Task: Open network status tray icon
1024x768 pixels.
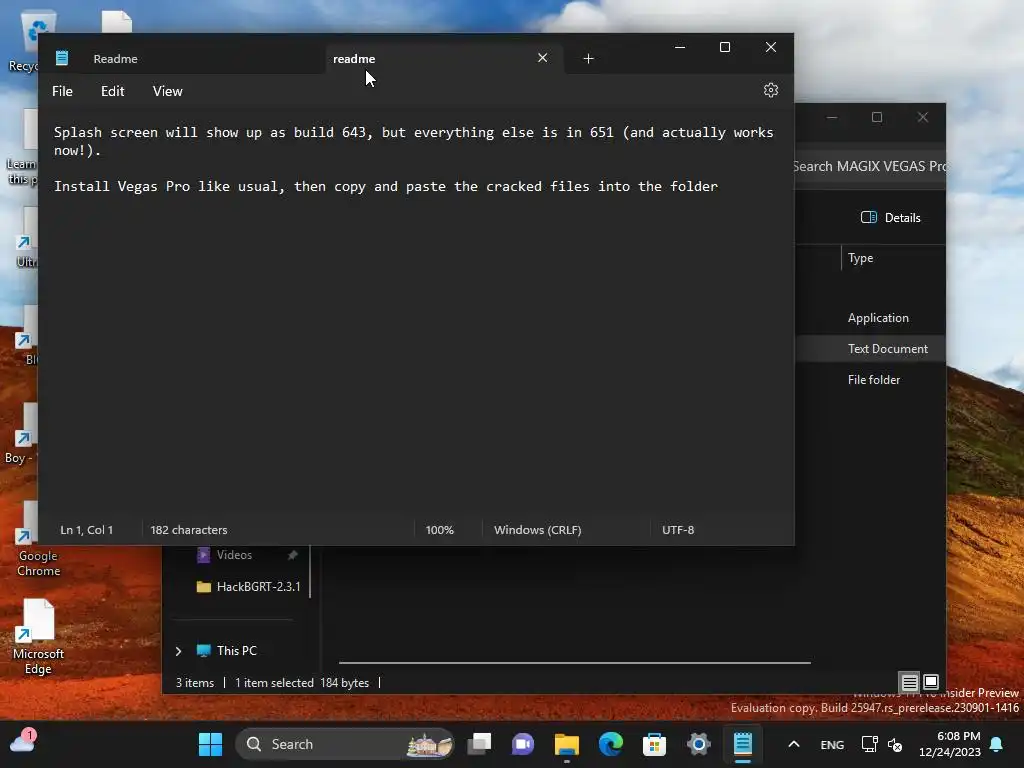Action: point(869,744)
